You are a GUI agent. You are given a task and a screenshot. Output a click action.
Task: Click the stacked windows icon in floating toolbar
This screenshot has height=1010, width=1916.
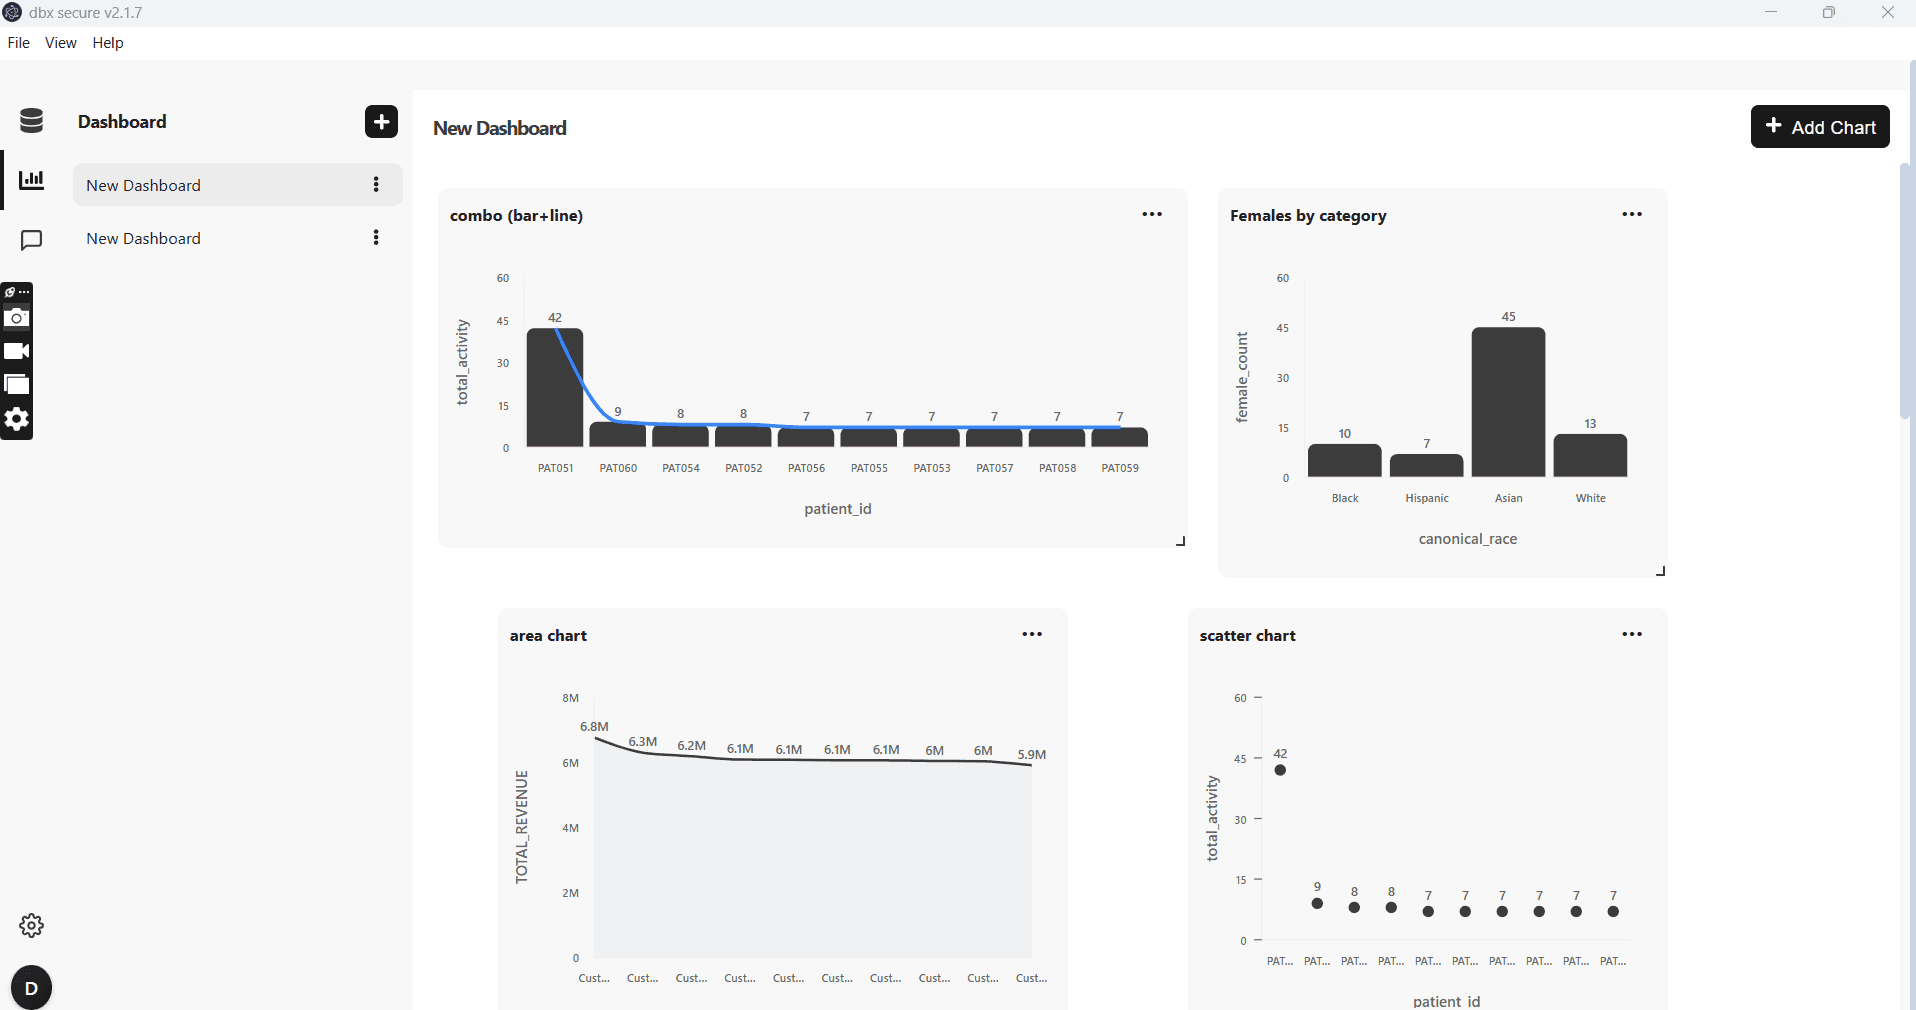pos(17,385)
